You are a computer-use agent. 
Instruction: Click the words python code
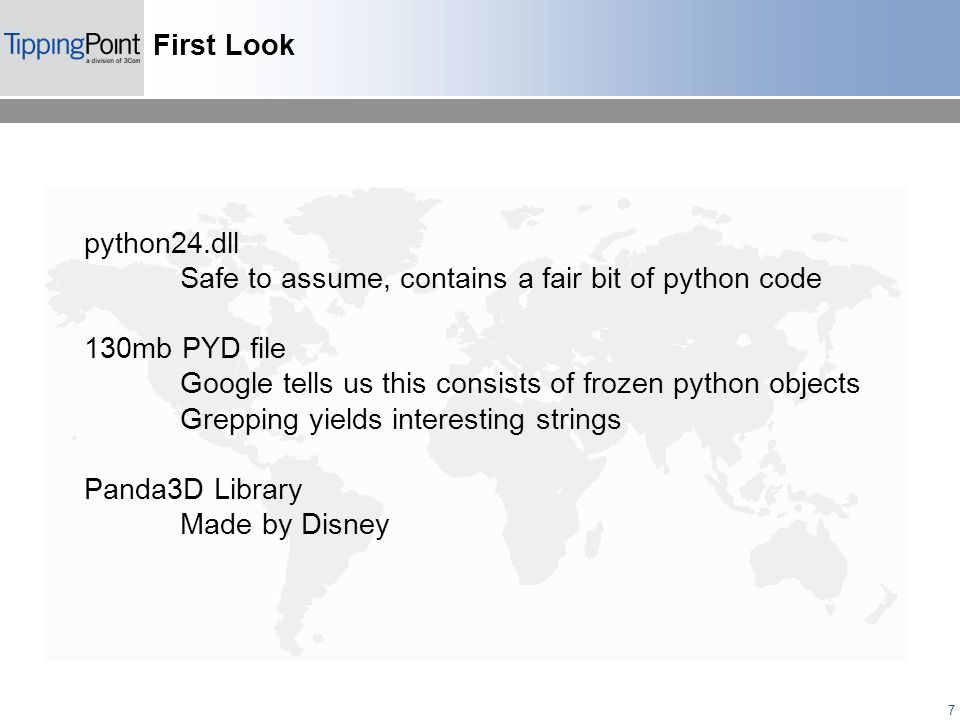(x=742, y=280)
